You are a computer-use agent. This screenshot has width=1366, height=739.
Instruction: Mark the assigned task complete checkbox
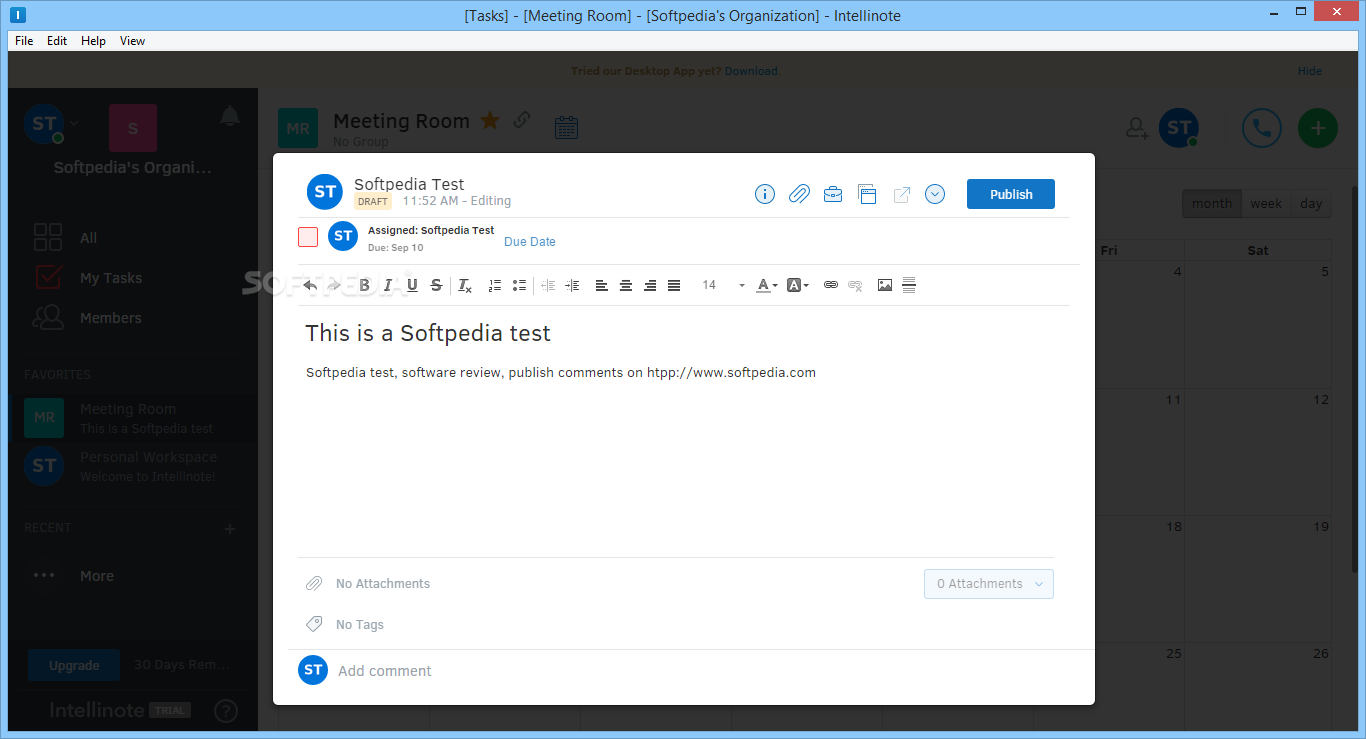coord(308,237)
